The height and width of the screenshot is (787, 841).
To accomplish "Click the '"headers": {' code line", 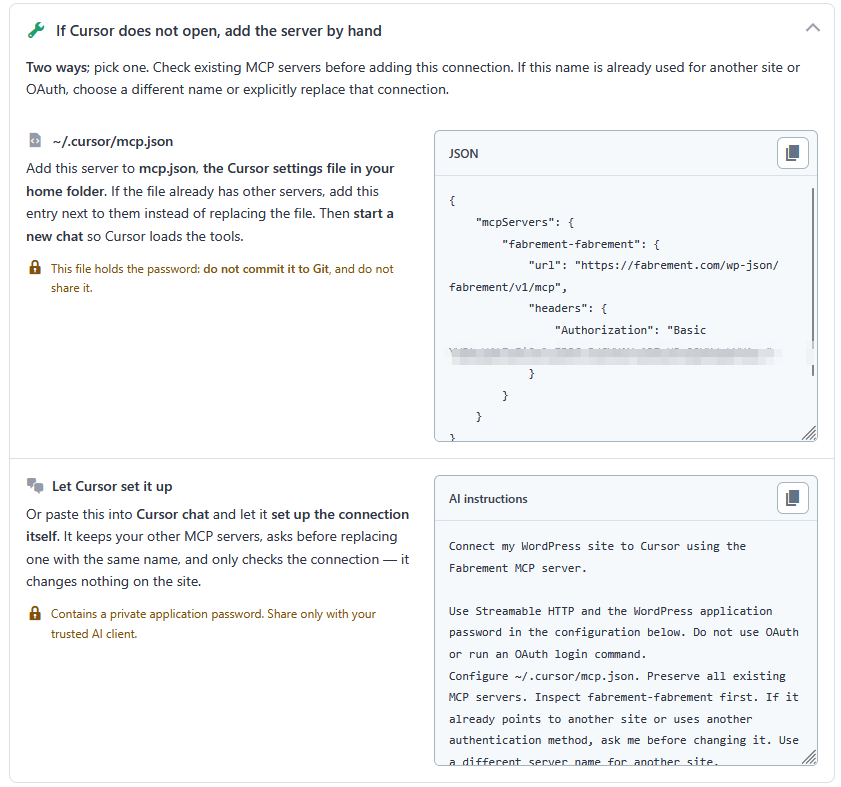I will (567, 308).
